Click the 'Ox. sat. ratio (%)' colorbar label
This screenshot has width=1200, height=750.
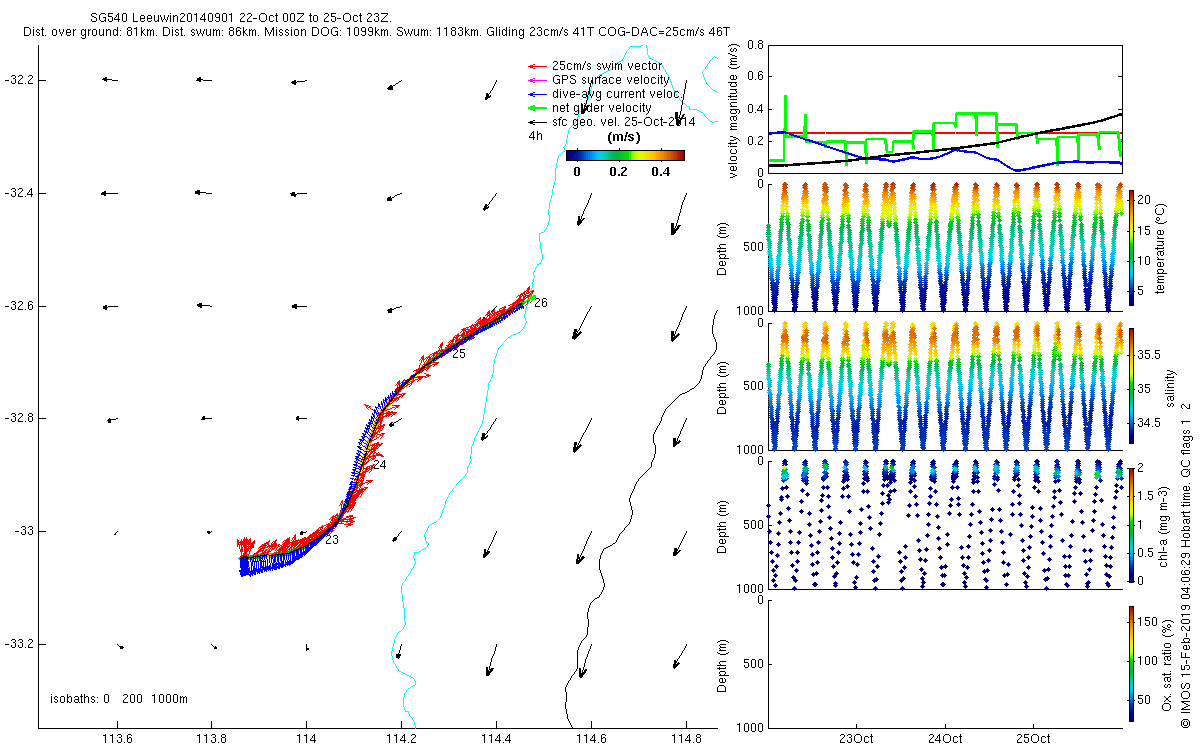pos(1168,663)
